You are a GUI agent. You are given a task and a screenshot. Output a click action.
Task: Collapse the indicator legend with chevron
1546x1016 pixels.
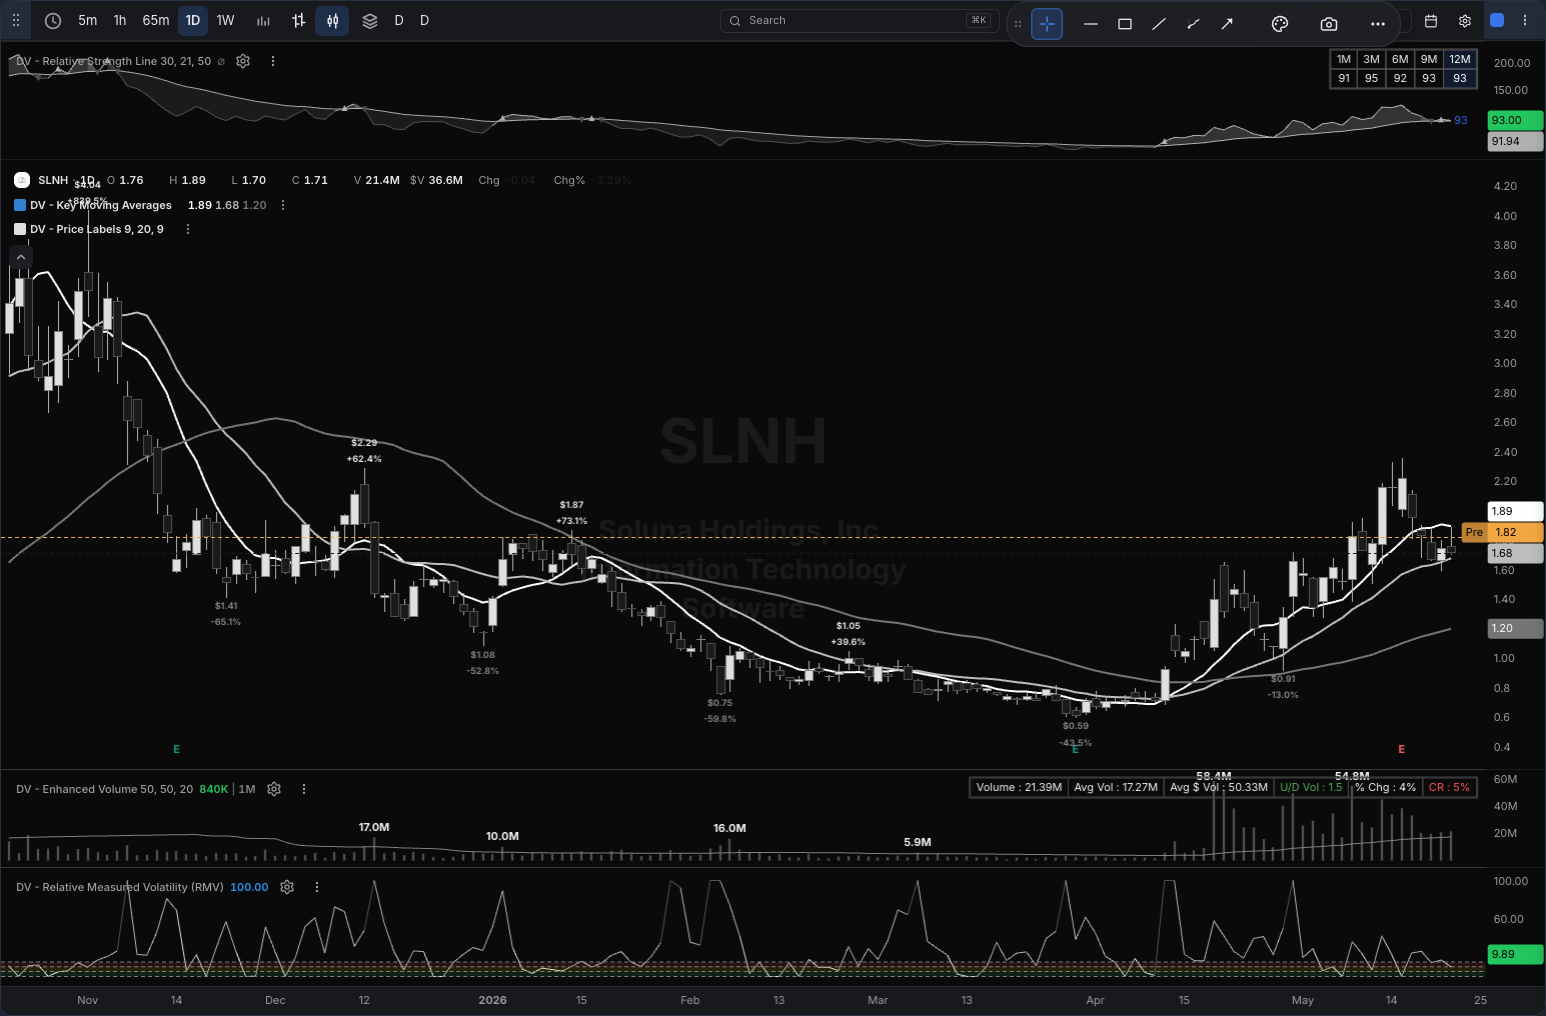pyautogui.click(x=20, y=257)
